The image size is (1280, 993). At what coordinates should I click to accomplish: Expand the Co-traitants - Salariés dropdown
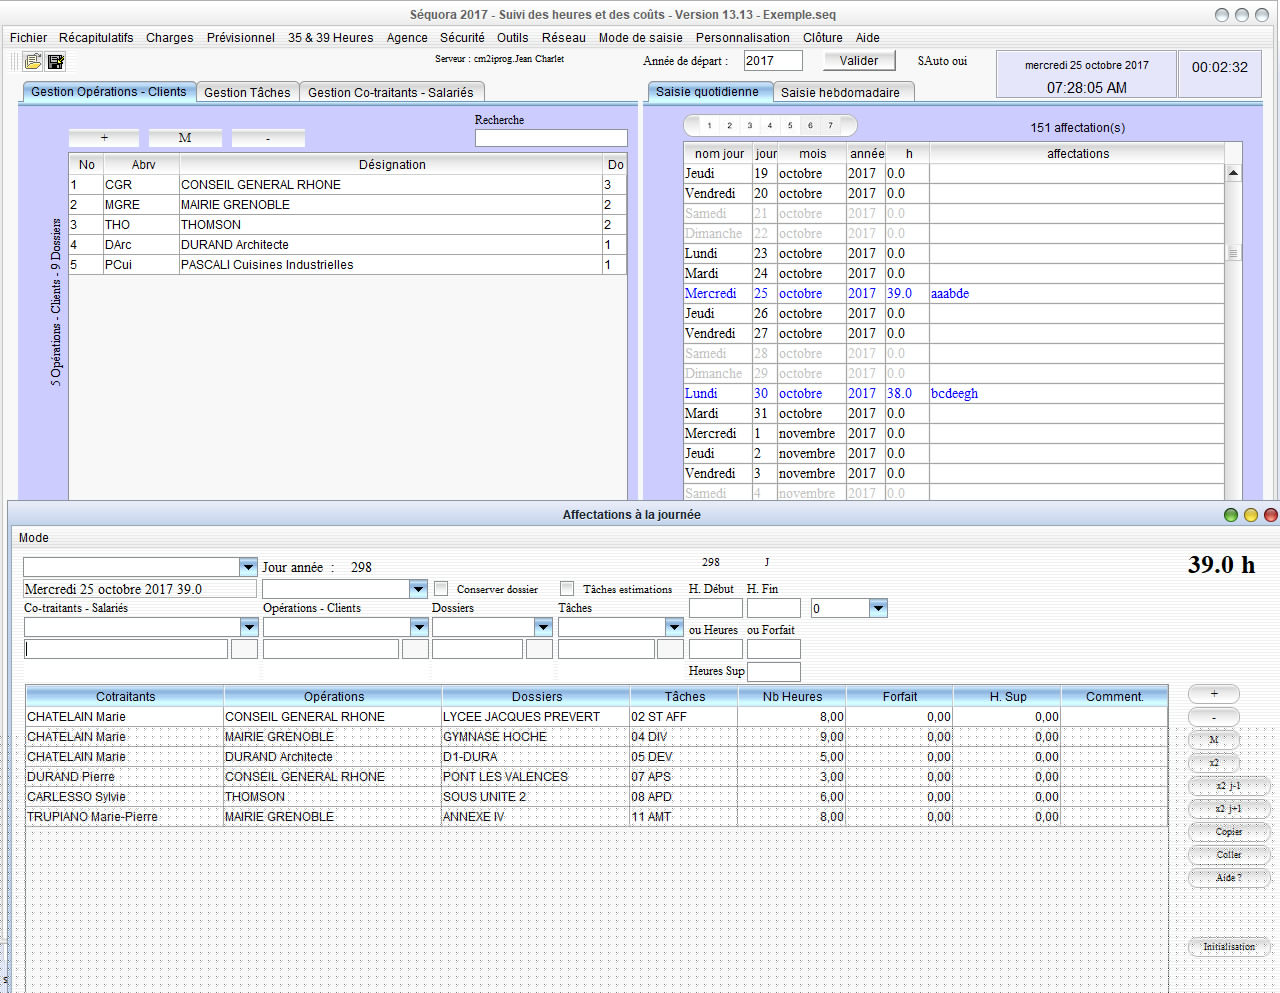(249, 627)
